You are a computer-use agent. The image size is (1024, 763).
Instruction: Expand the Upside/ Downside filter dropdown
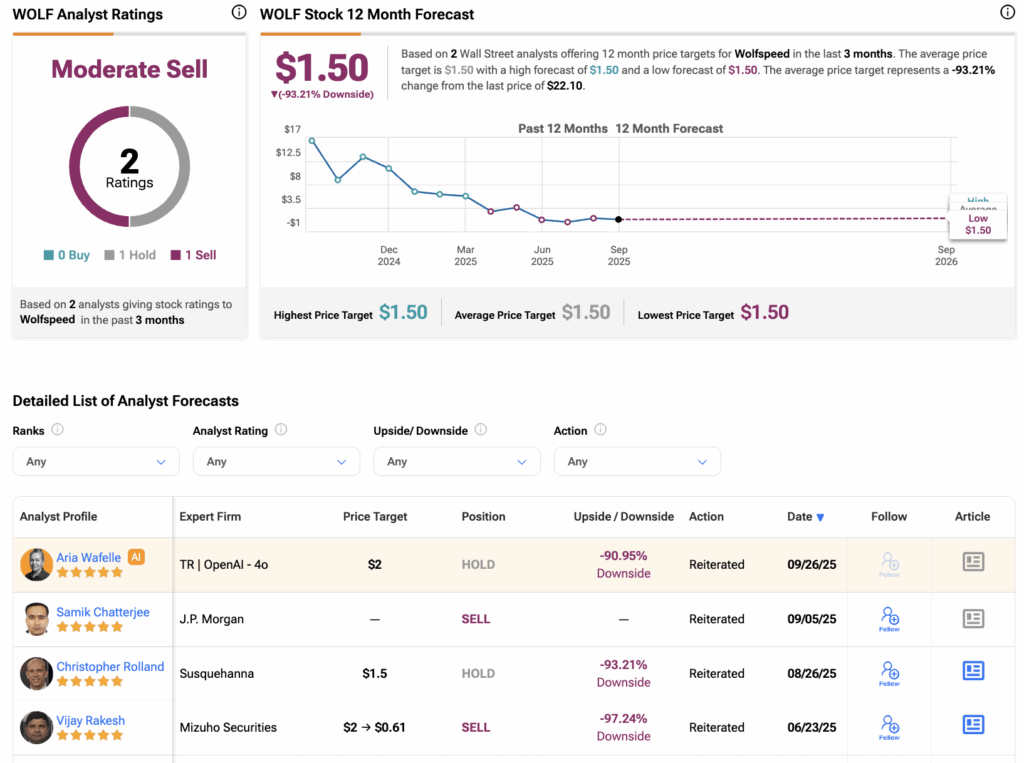[x=457, y=462]
